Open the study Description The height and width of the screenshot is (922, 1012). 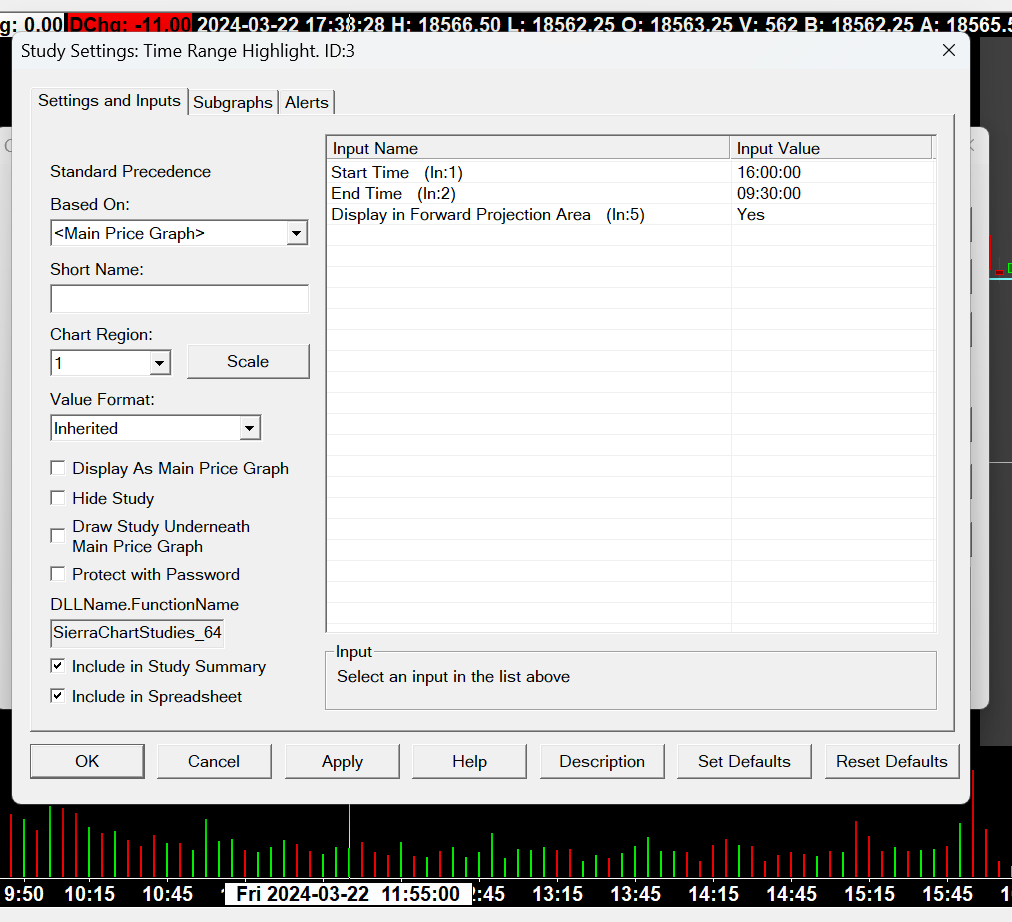(602, 761)
